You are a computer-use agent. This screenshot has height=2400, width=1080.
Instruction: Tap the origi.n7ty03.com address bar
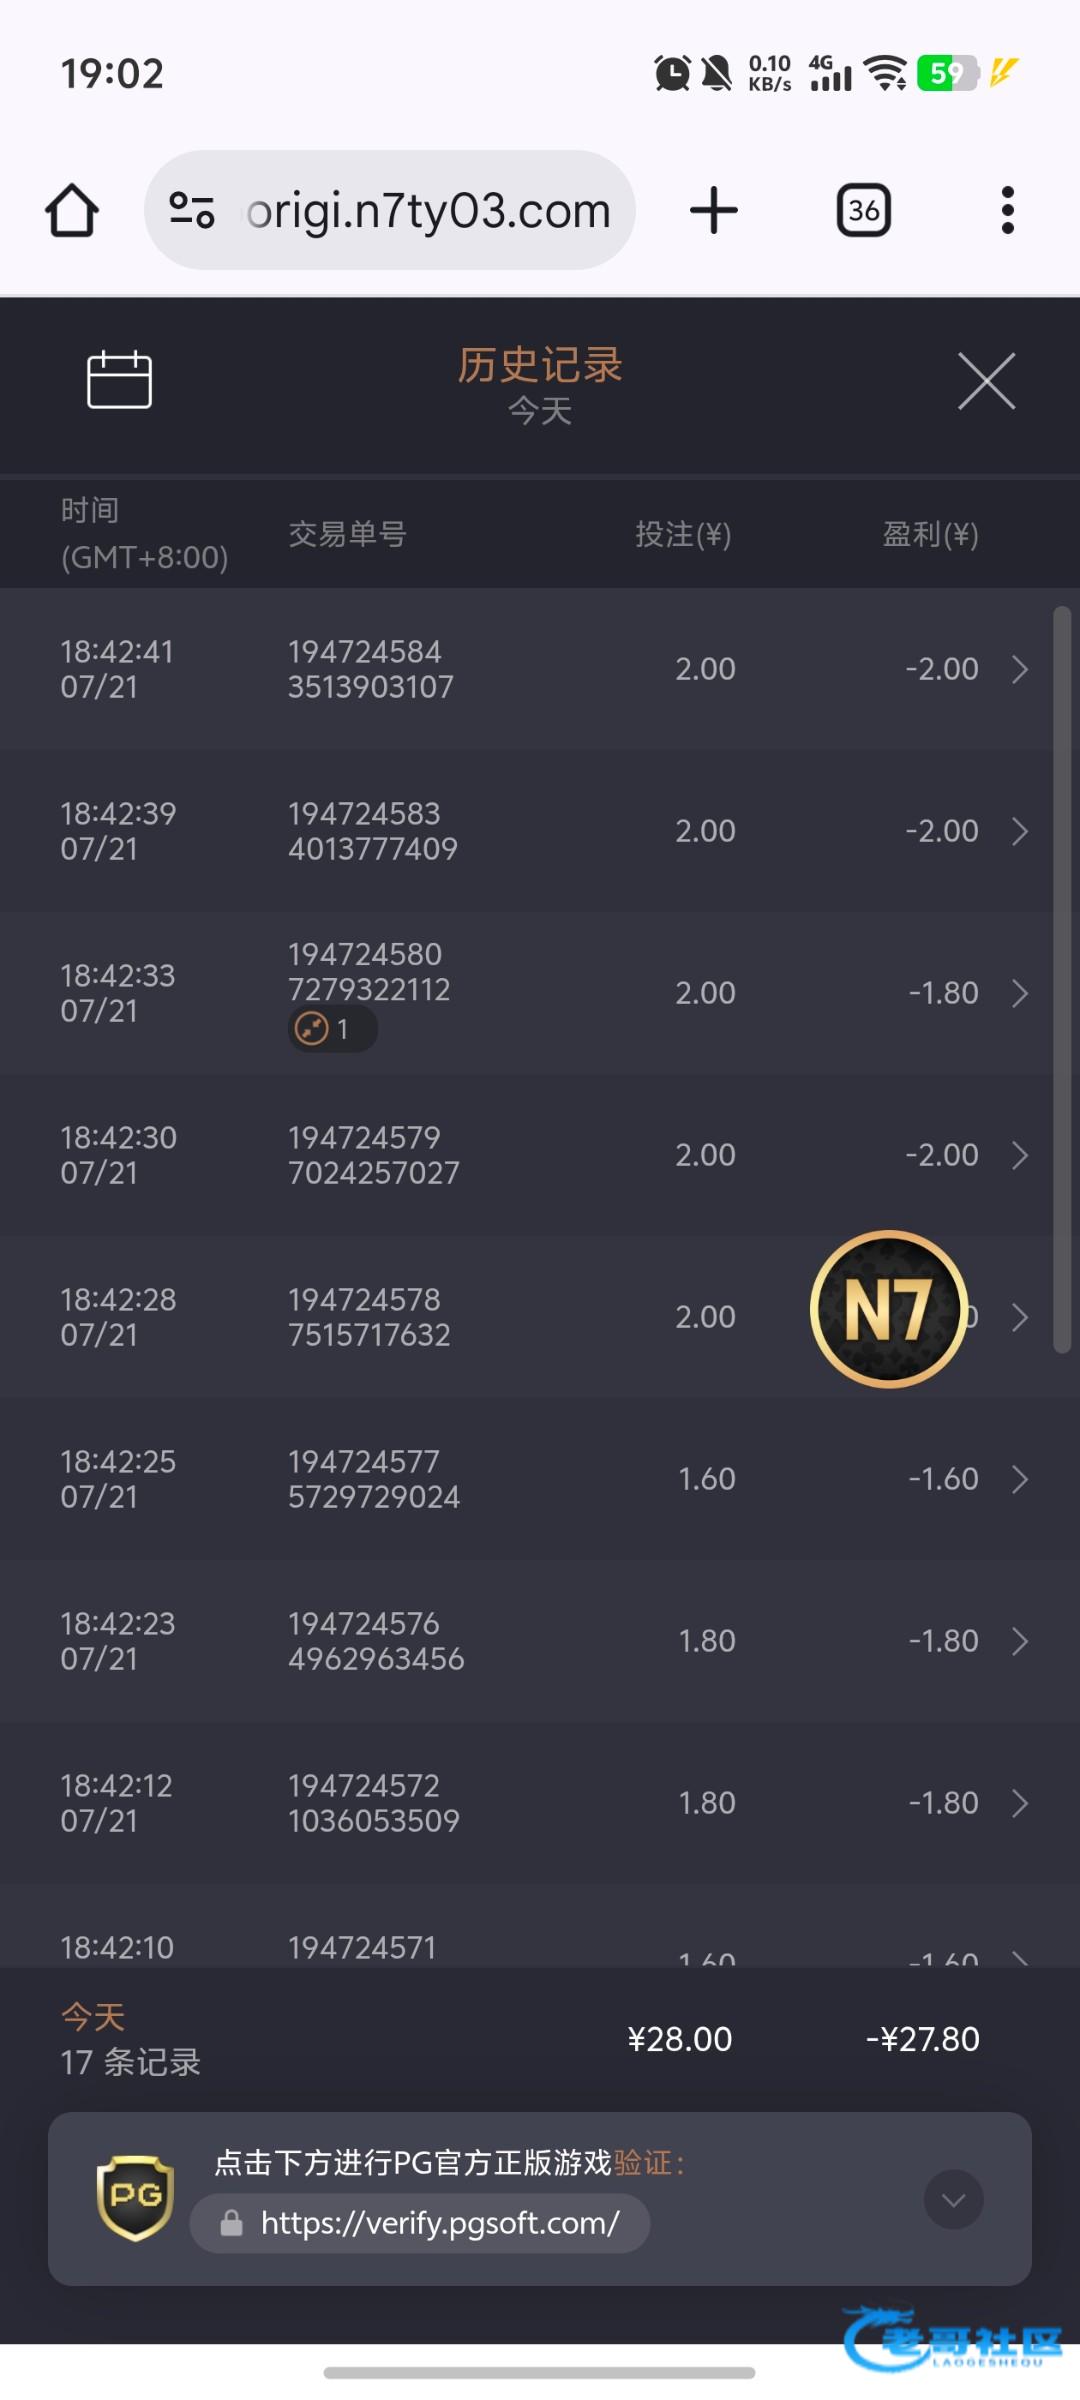(x=428, y=210)
